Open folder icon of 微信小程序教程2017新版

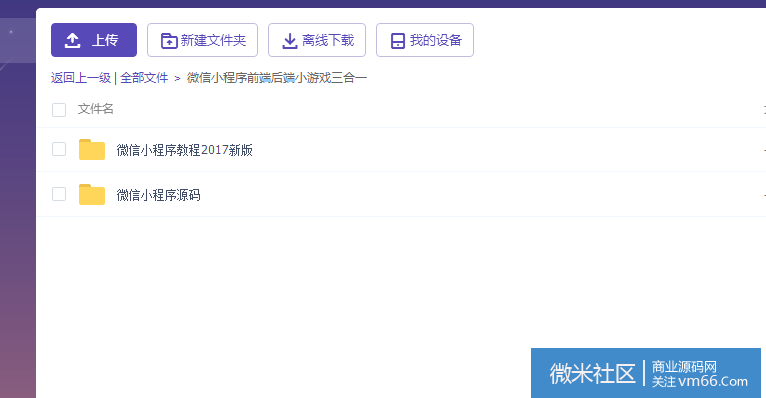point(92,149)
